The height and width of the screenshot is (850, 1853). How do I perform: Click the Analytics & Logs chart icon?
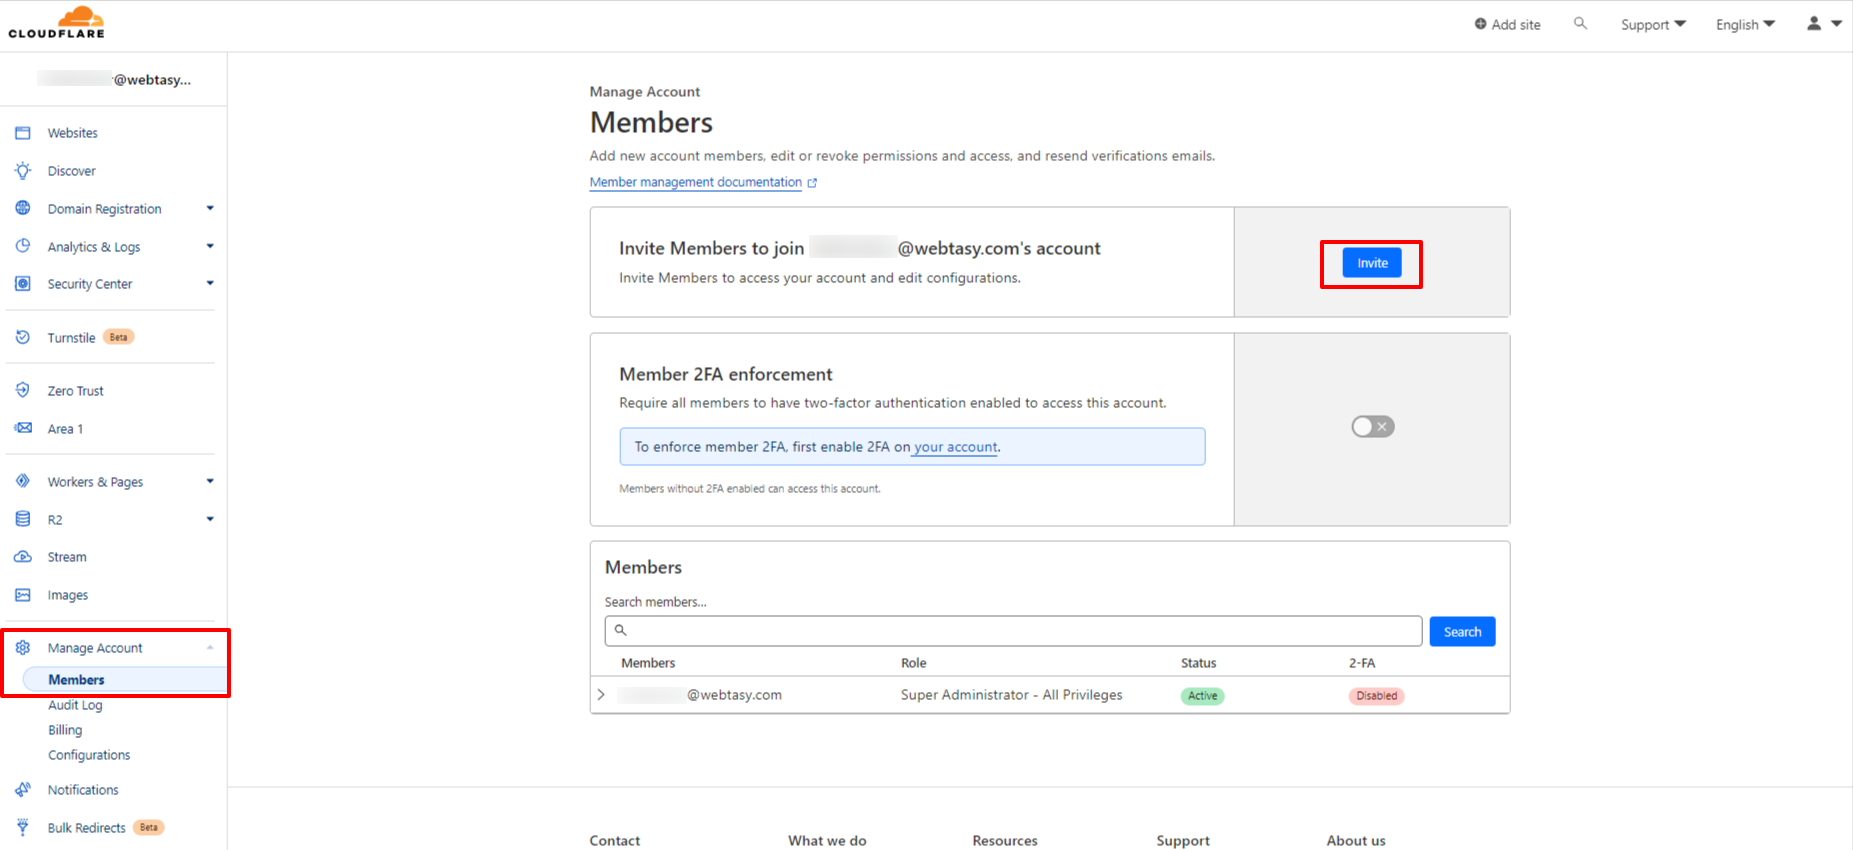click(x=23, y=246)
